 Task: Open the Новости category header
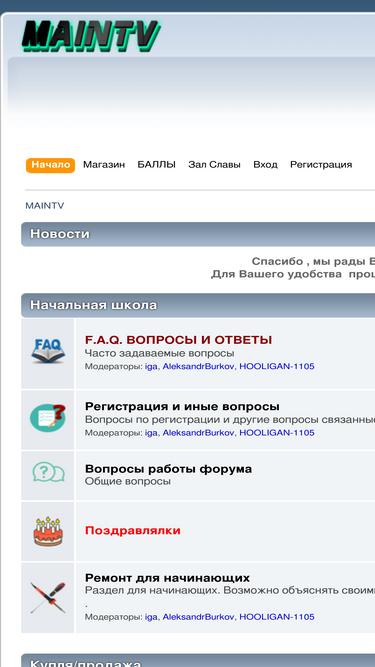click(60, 234)
